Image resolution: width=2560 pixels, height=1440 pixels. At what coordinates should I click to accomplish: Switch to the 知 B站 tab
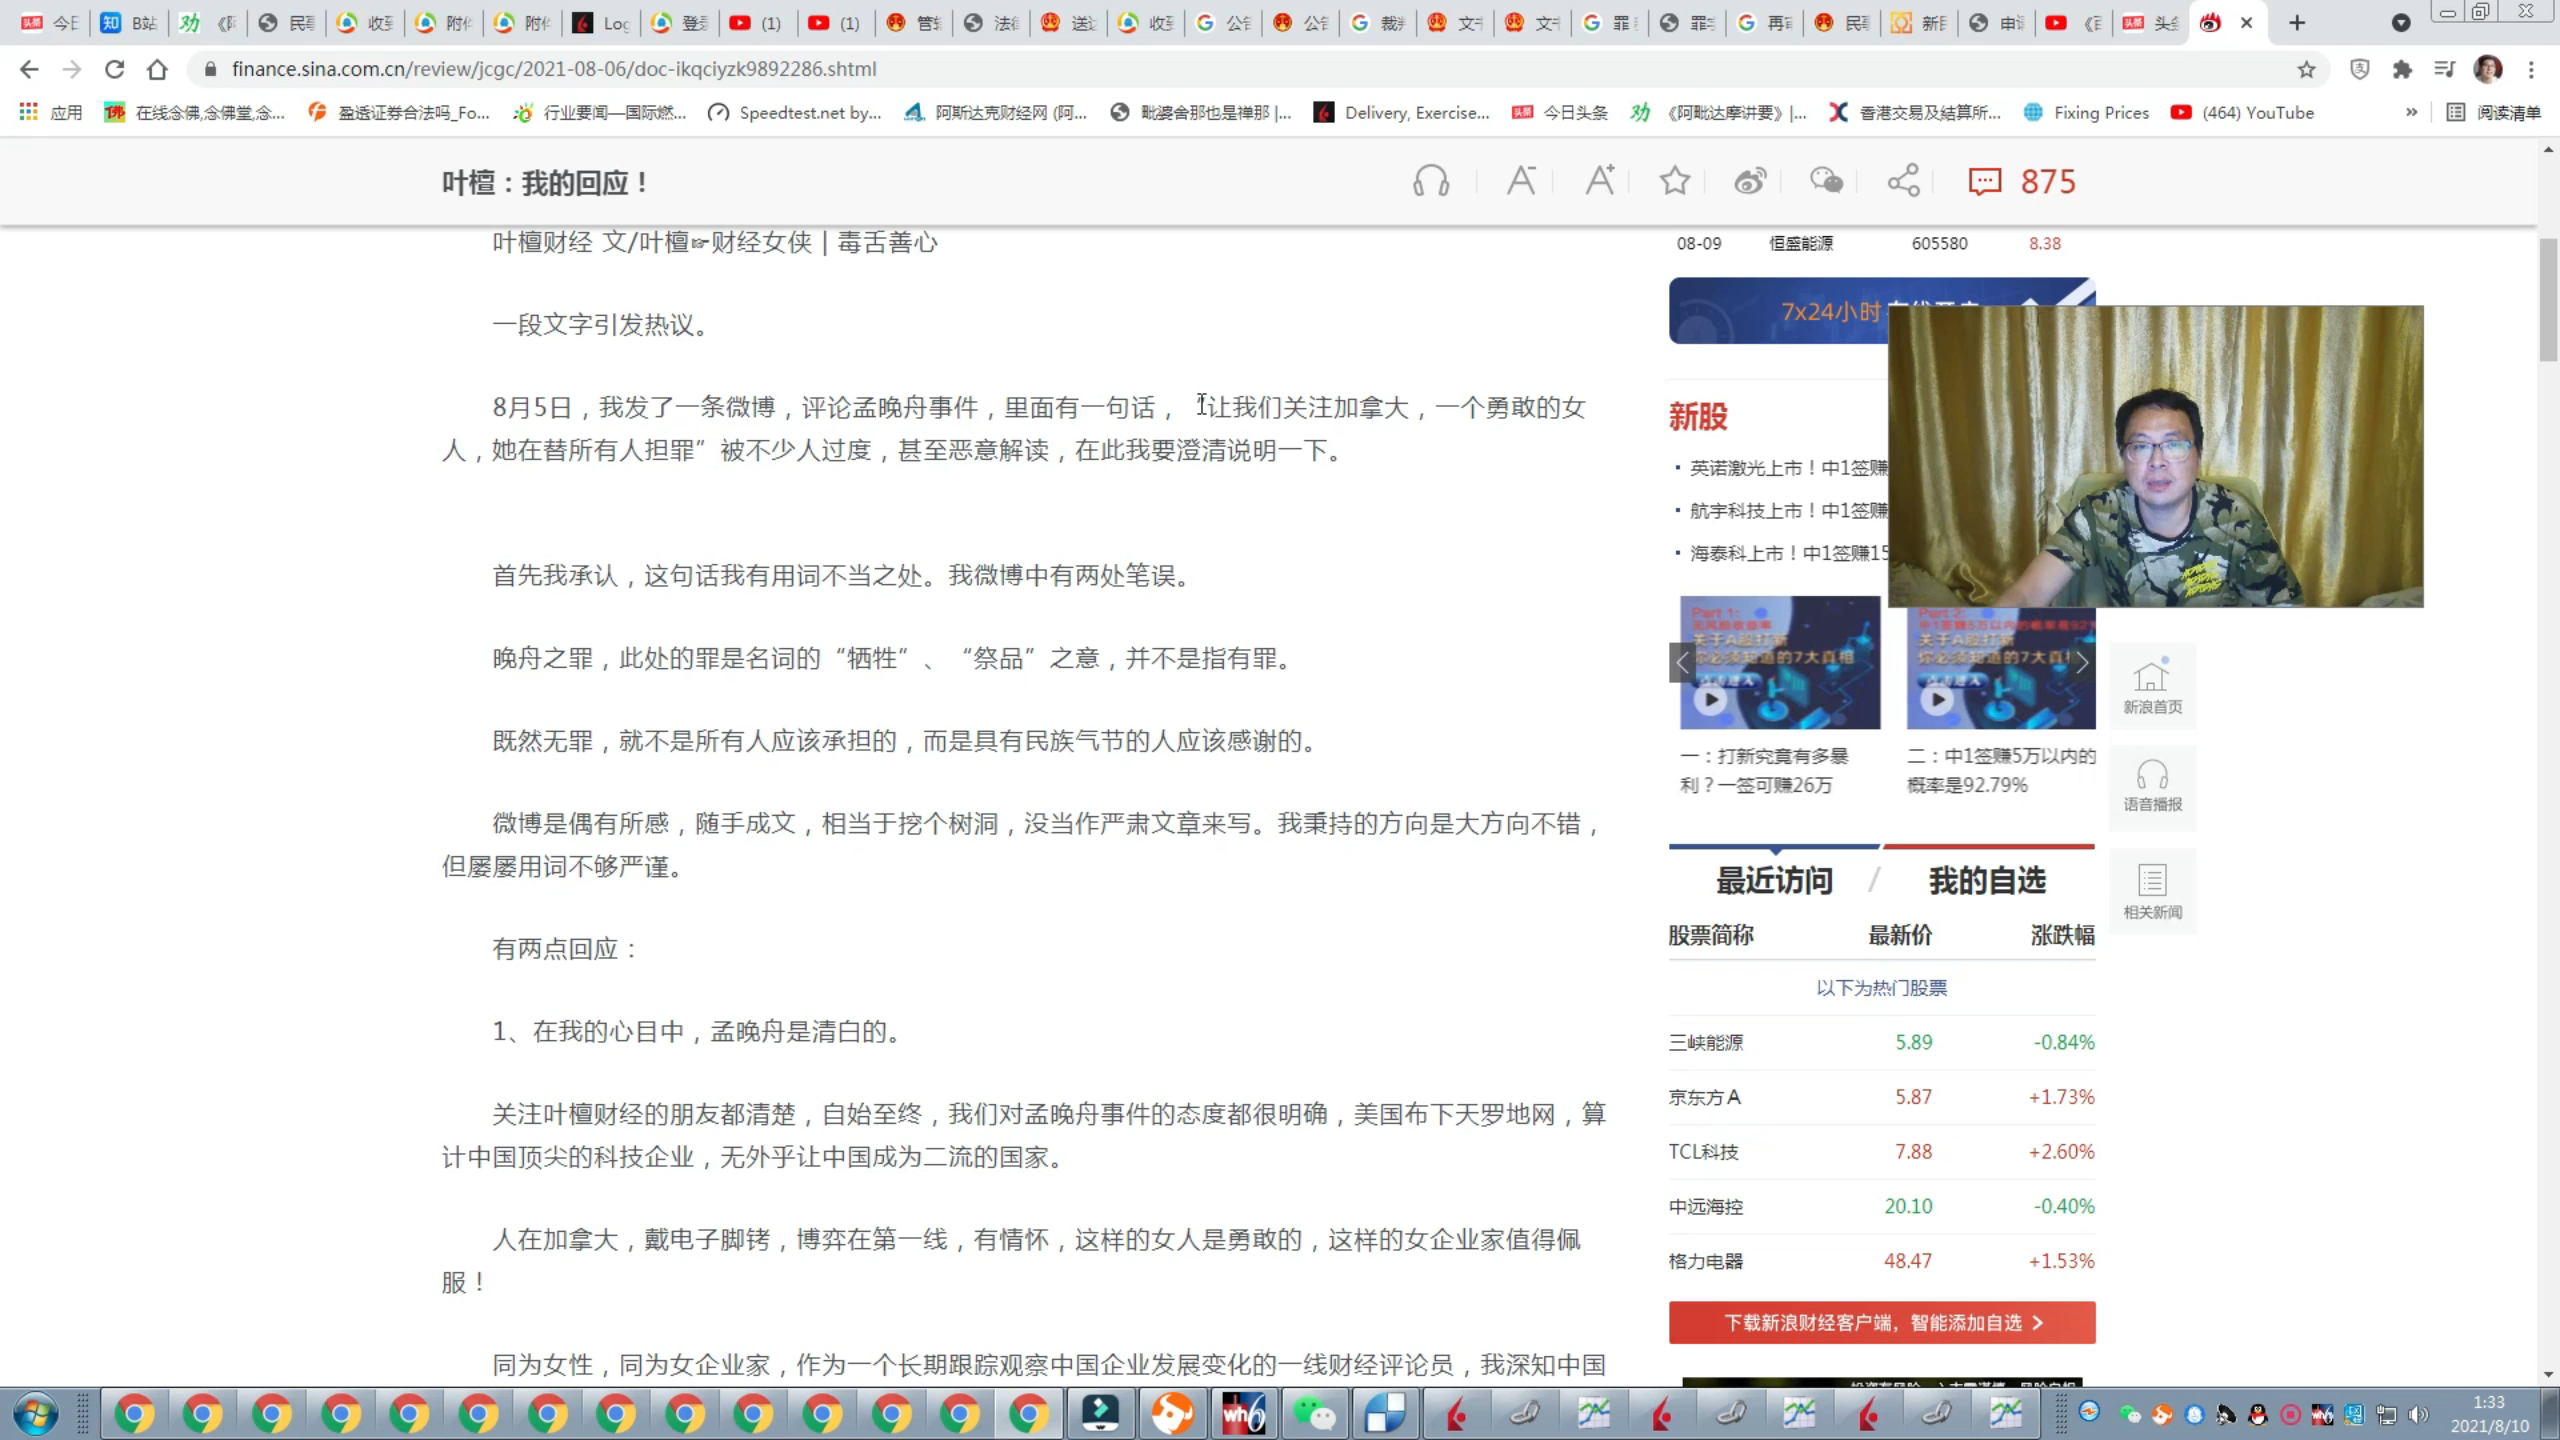point(130,23)
